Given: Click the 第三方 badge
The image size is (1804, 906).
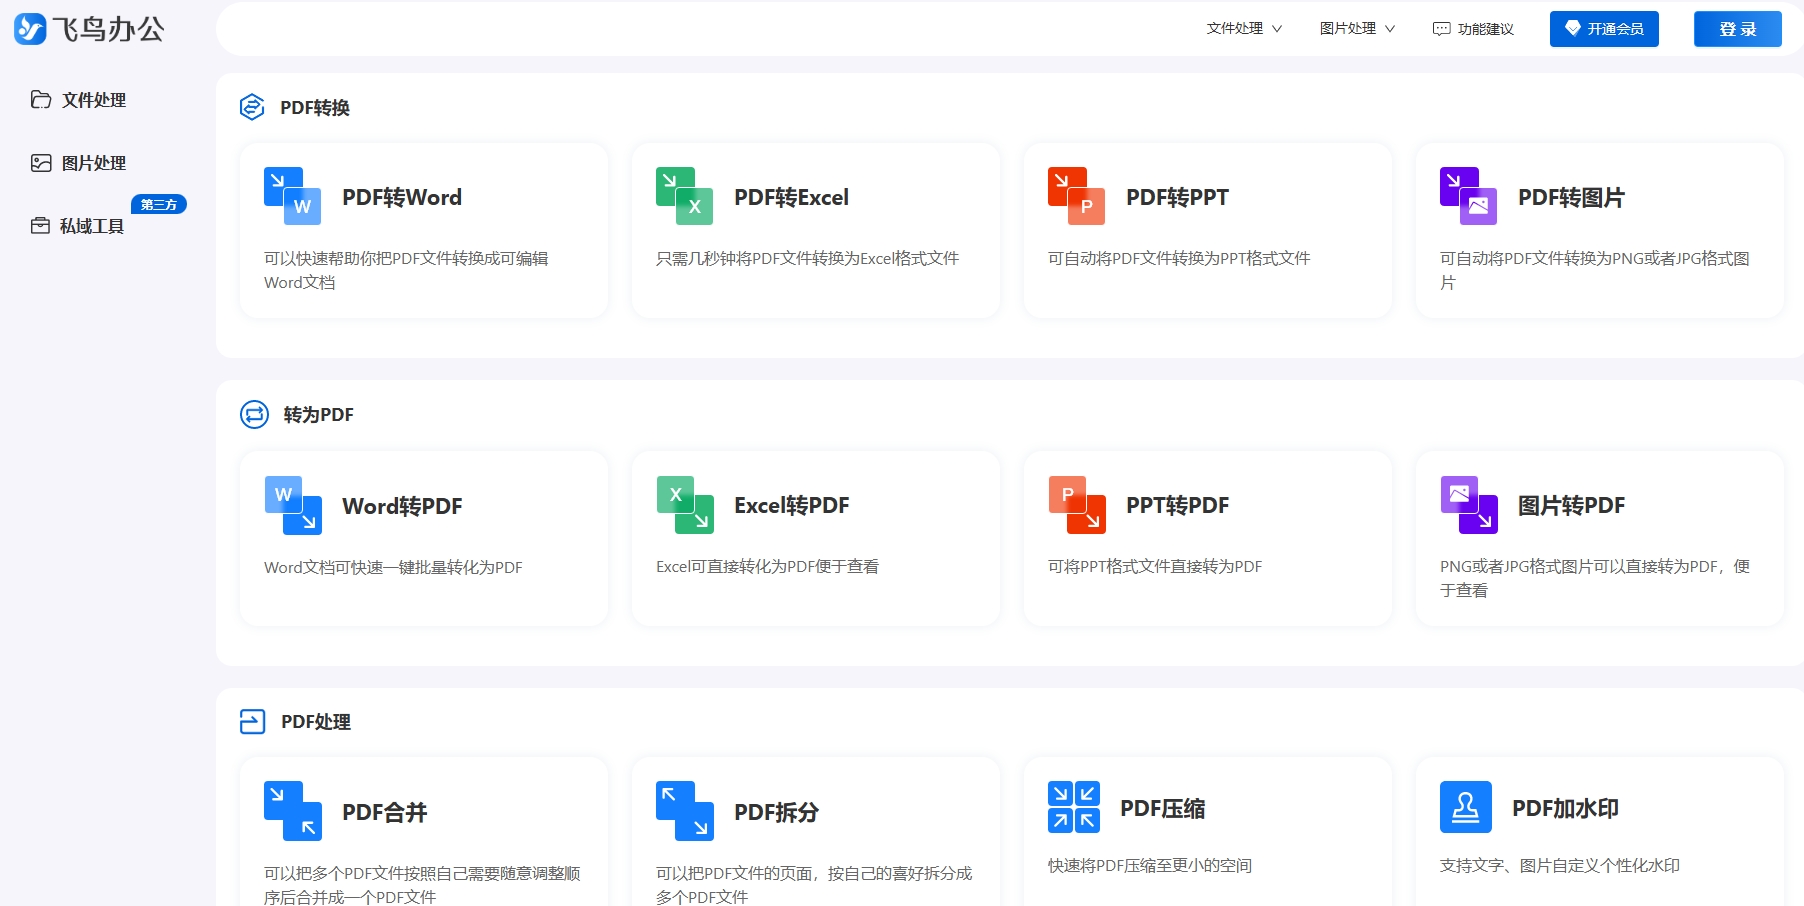Looking at the screenshot, I should point(159,204).
